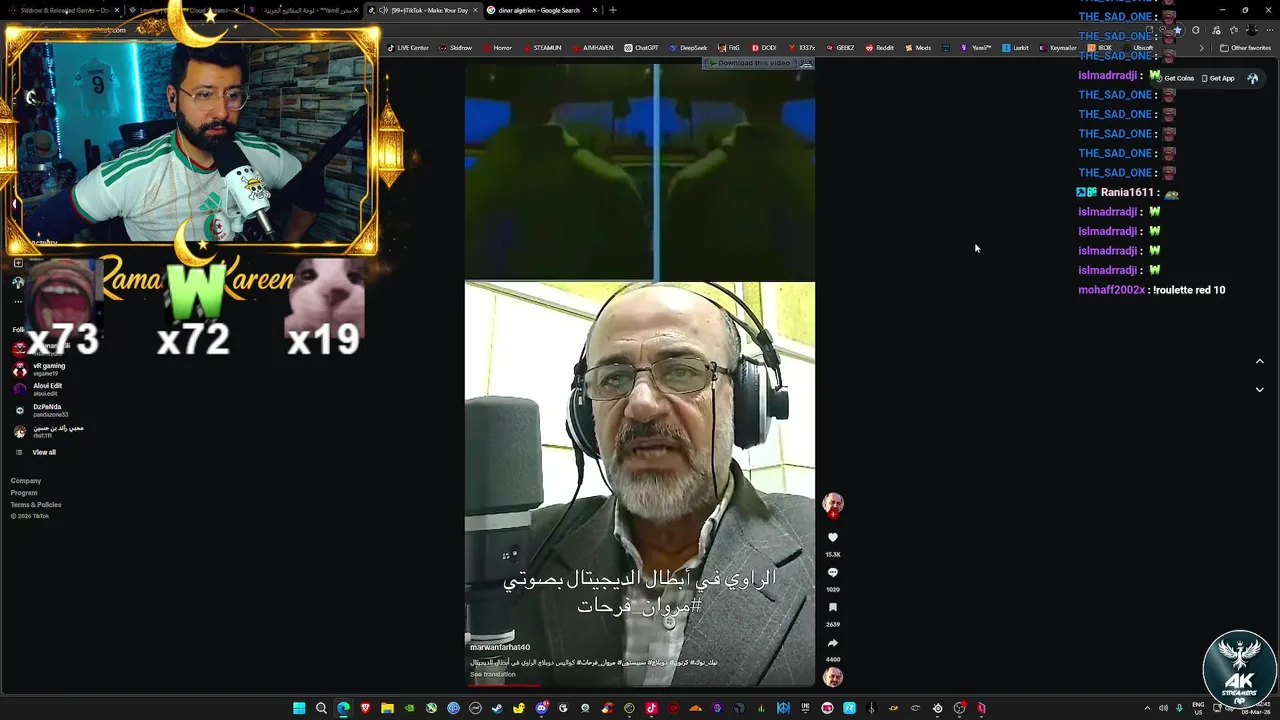Image resolution: width=1280 pixels, height=720 pixels.
Task: Open the DeepSeek bookmark
Action: pyautogui.click(x=688, y=48)
